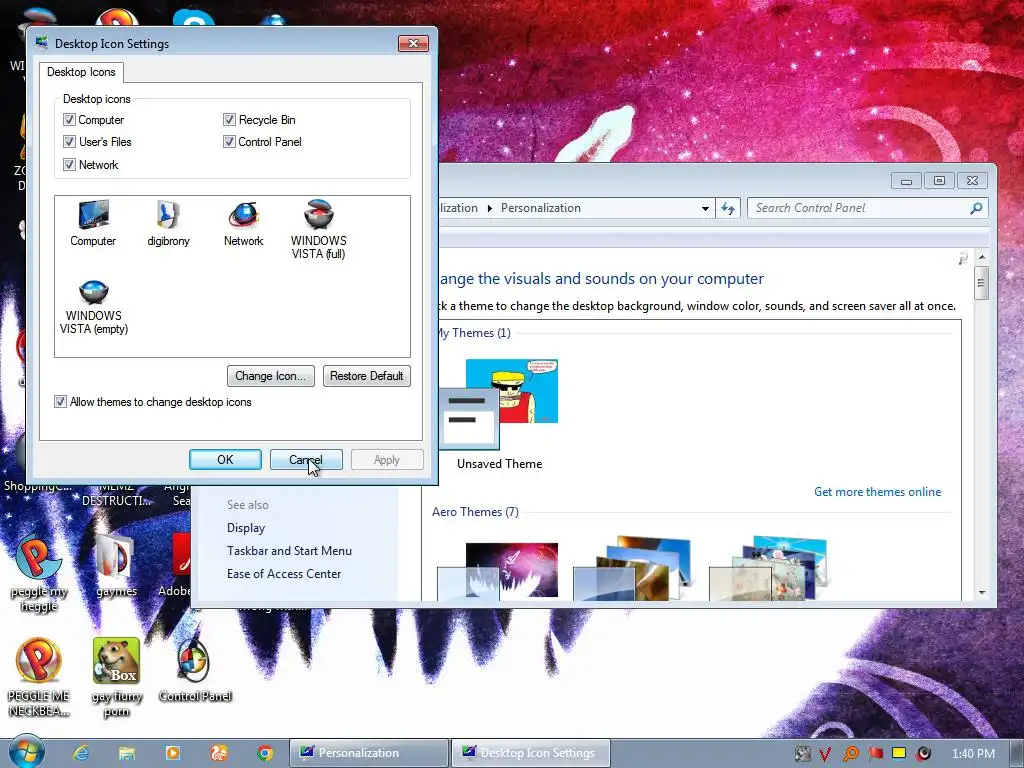Click the refresh button beside the address bar

pos(728,208)
